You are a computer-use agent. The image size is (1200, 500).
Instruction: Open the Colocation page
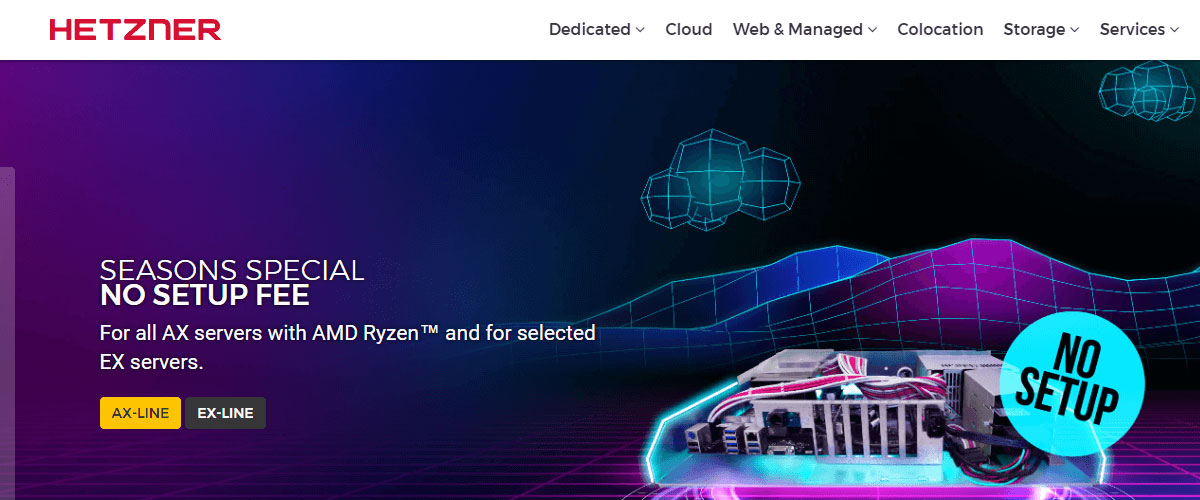click(x=940, y=30)
